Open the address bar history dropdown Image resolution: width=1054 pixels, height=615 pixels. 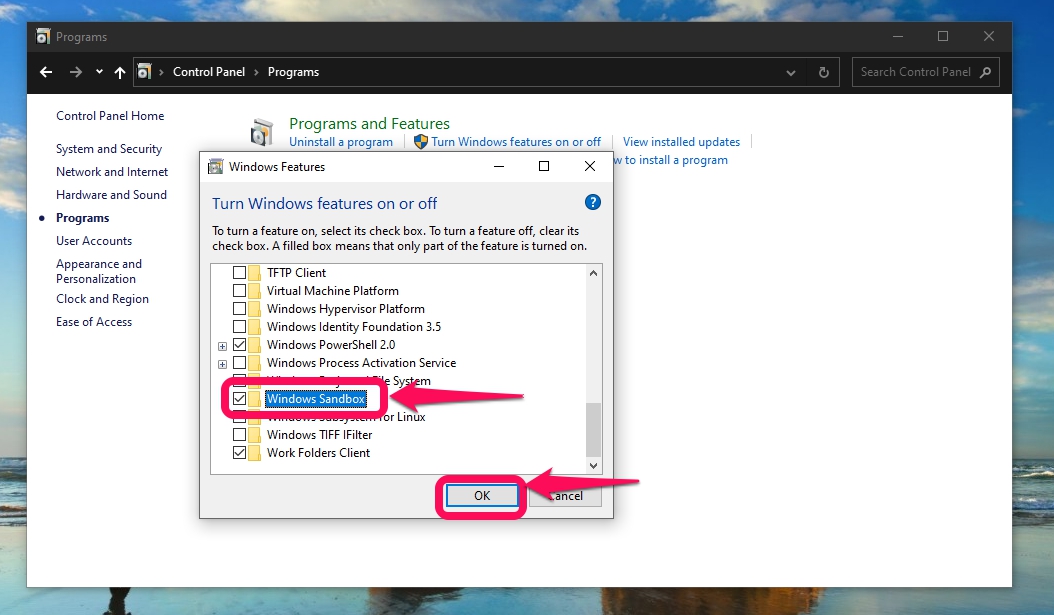pyautogui.click(x=790, y=73)
